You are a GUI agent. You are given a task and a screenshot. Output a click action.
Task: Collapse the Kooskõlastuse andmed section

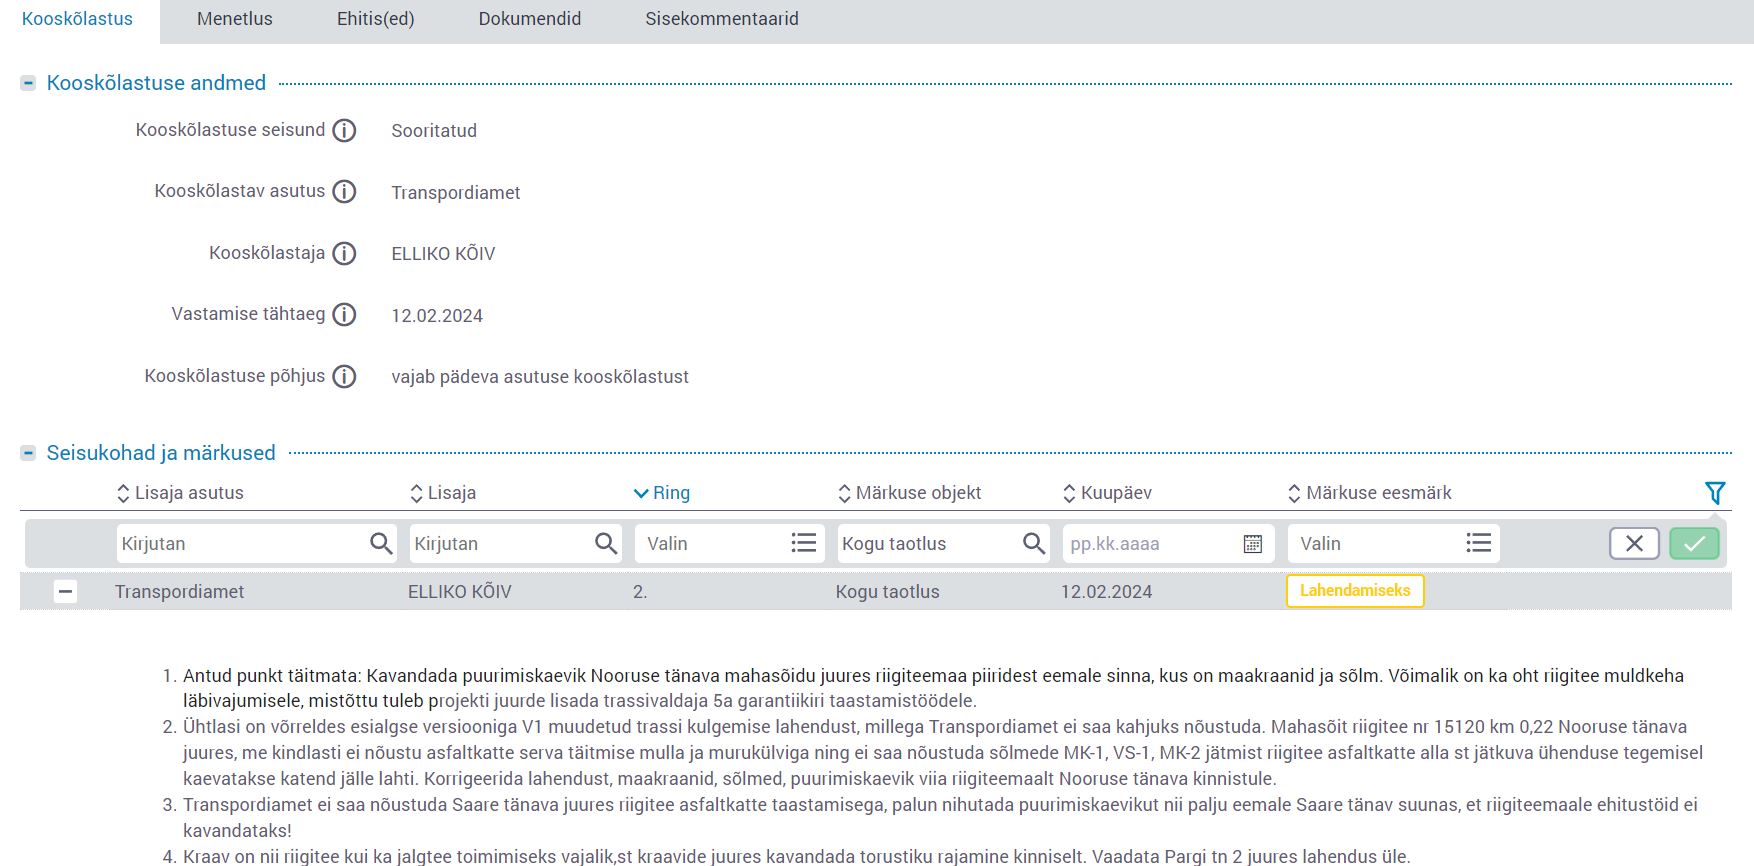[28, 84]
